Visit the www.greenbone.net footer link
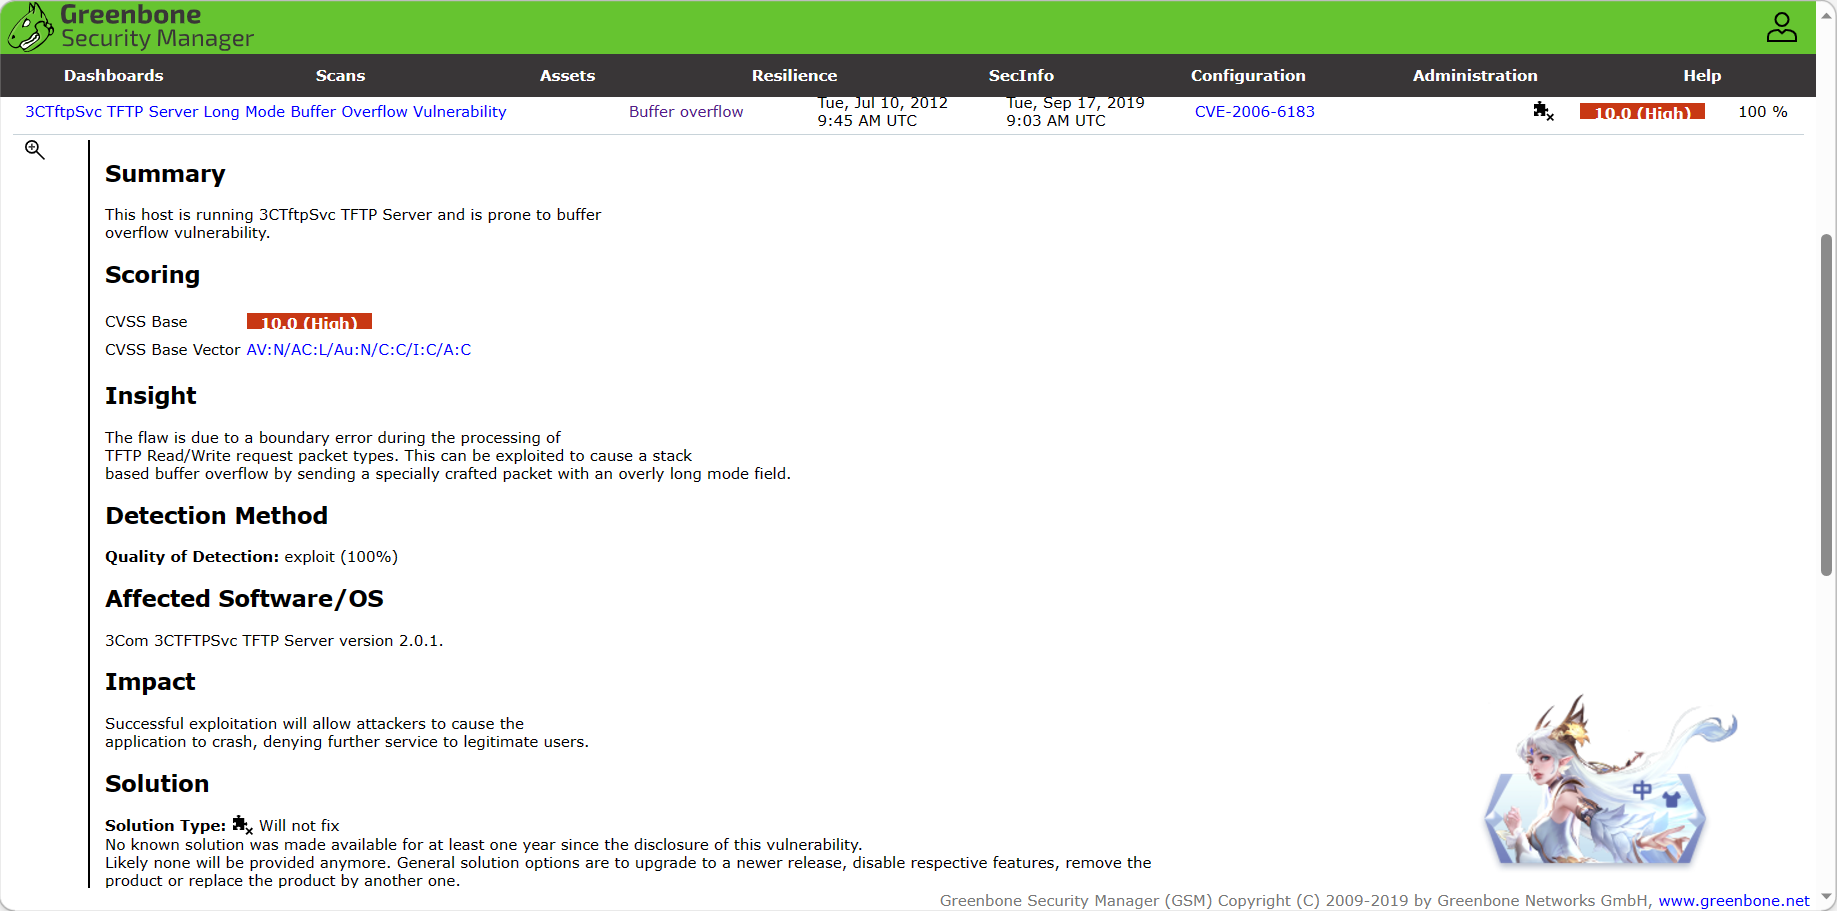 [x=1734, y=901]
